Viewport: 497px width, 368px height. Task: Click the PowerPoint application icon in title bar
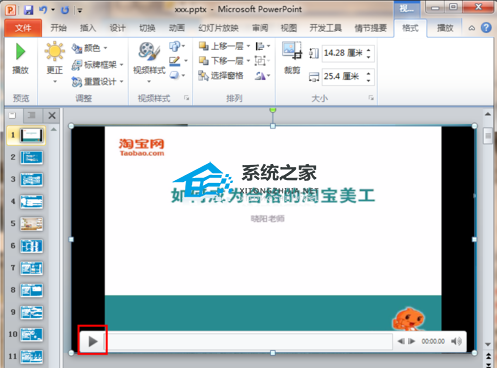tap(11, 10)
